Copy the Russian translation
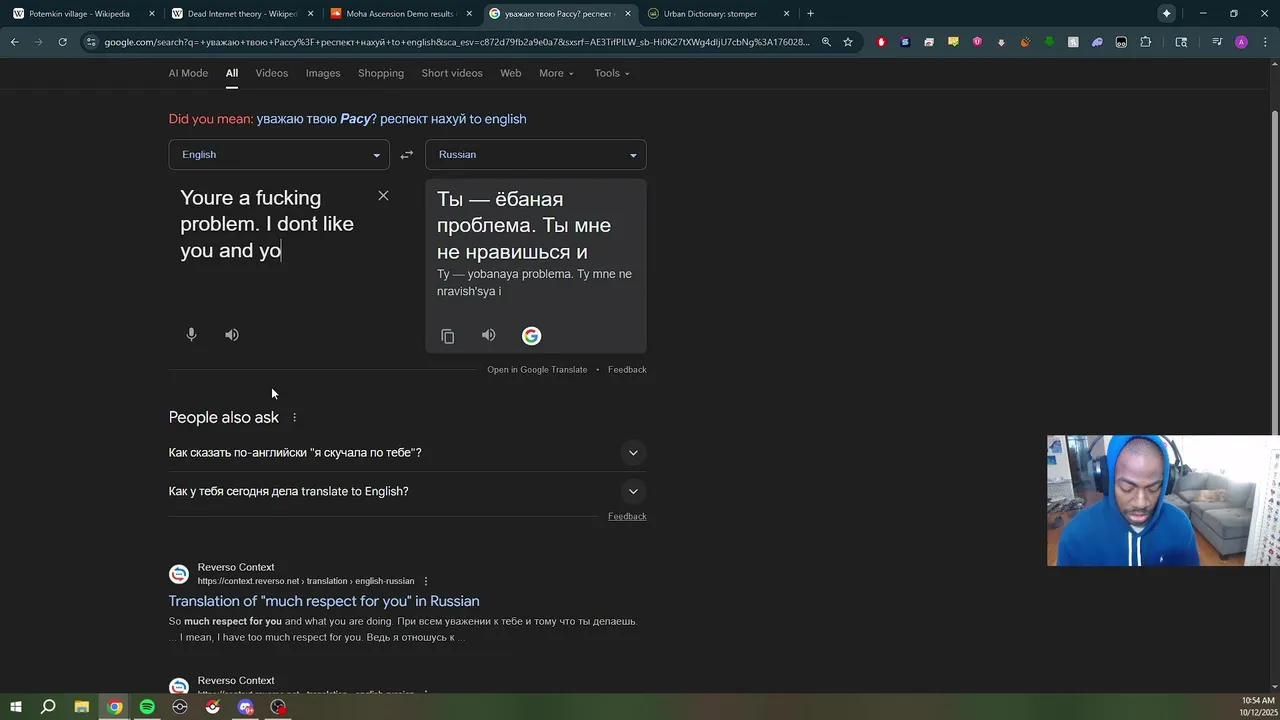Viewport: 1280px width, 720px height. coord(448,336)
